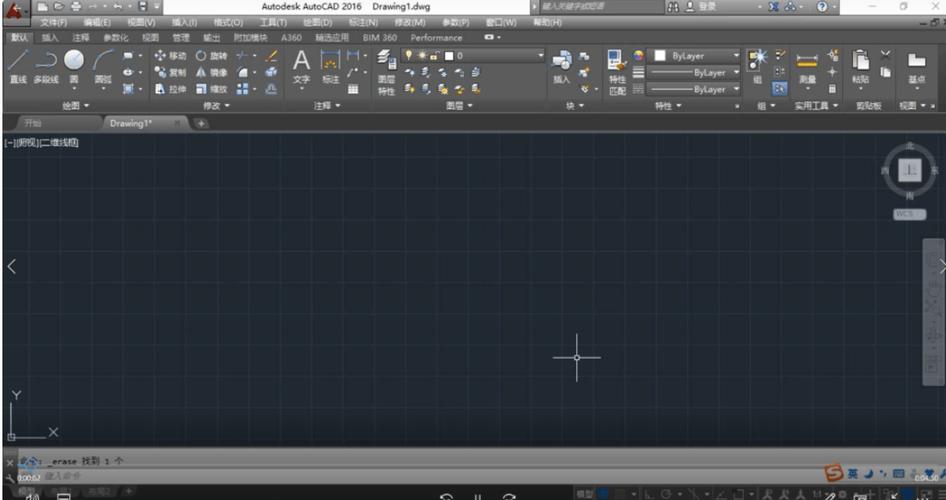Click the Fillet tool icon
Screen dimensions: 946x500
[x=242, y=72]
